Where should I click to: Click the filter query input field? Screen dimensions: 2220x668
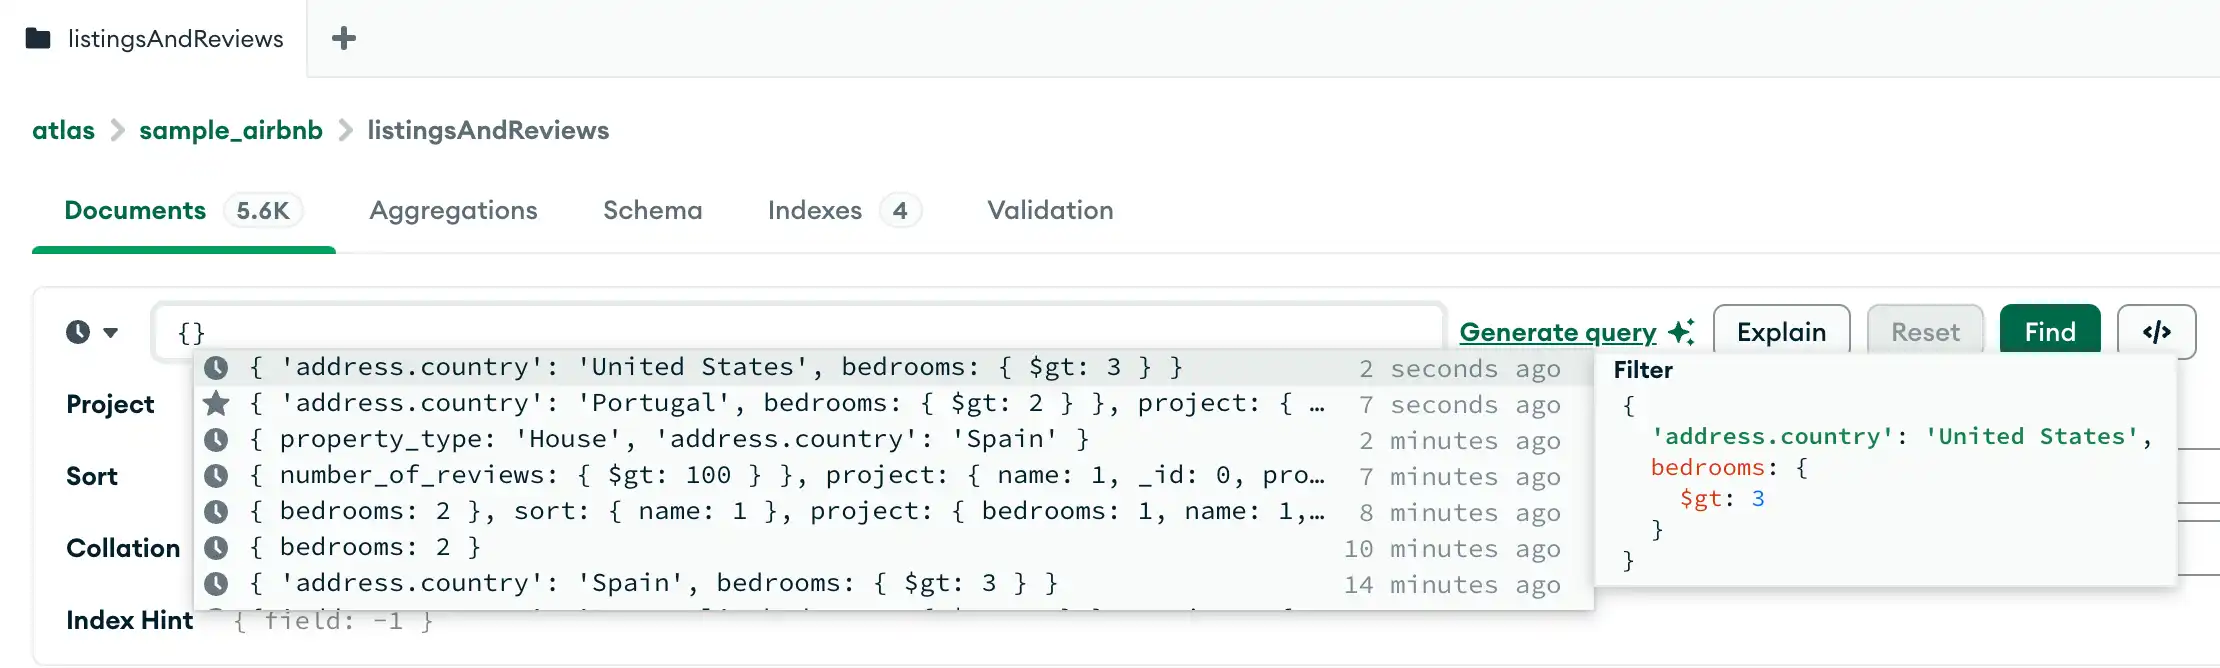pyautogui.click(x=800, y=330)
